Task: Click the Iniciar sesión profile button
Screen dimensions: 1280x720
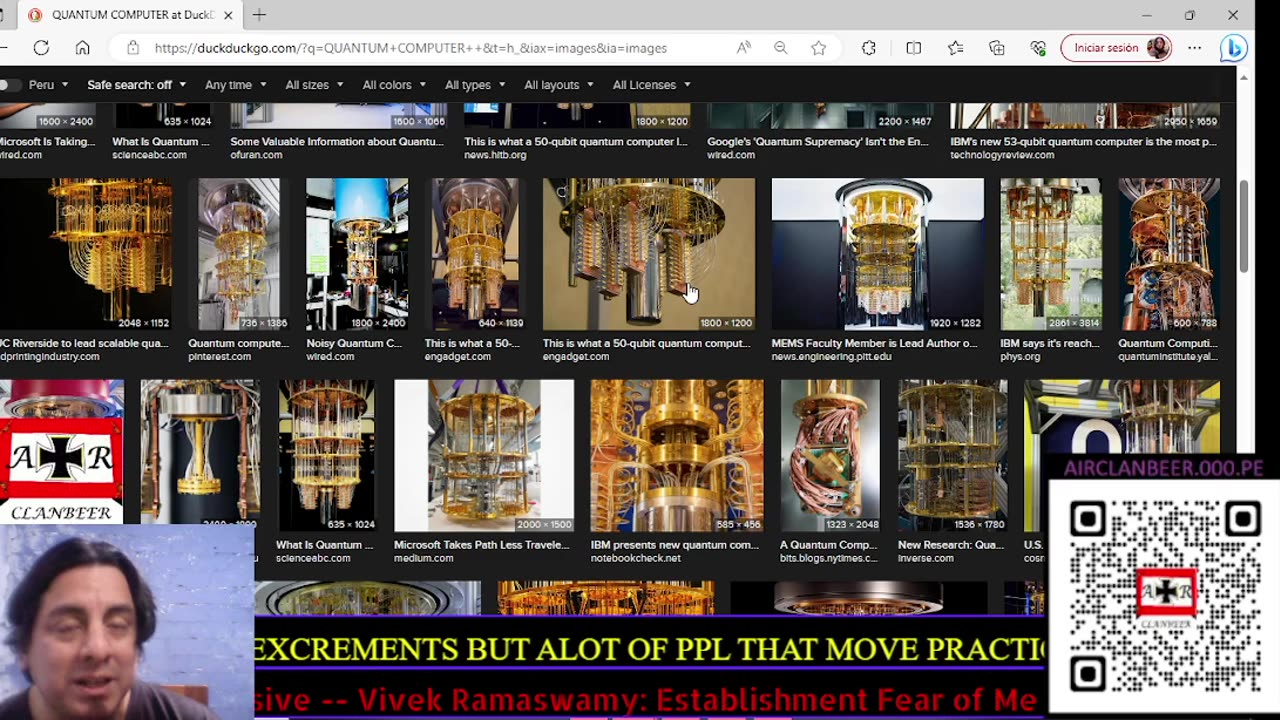Action: (x=1116, y=48)
